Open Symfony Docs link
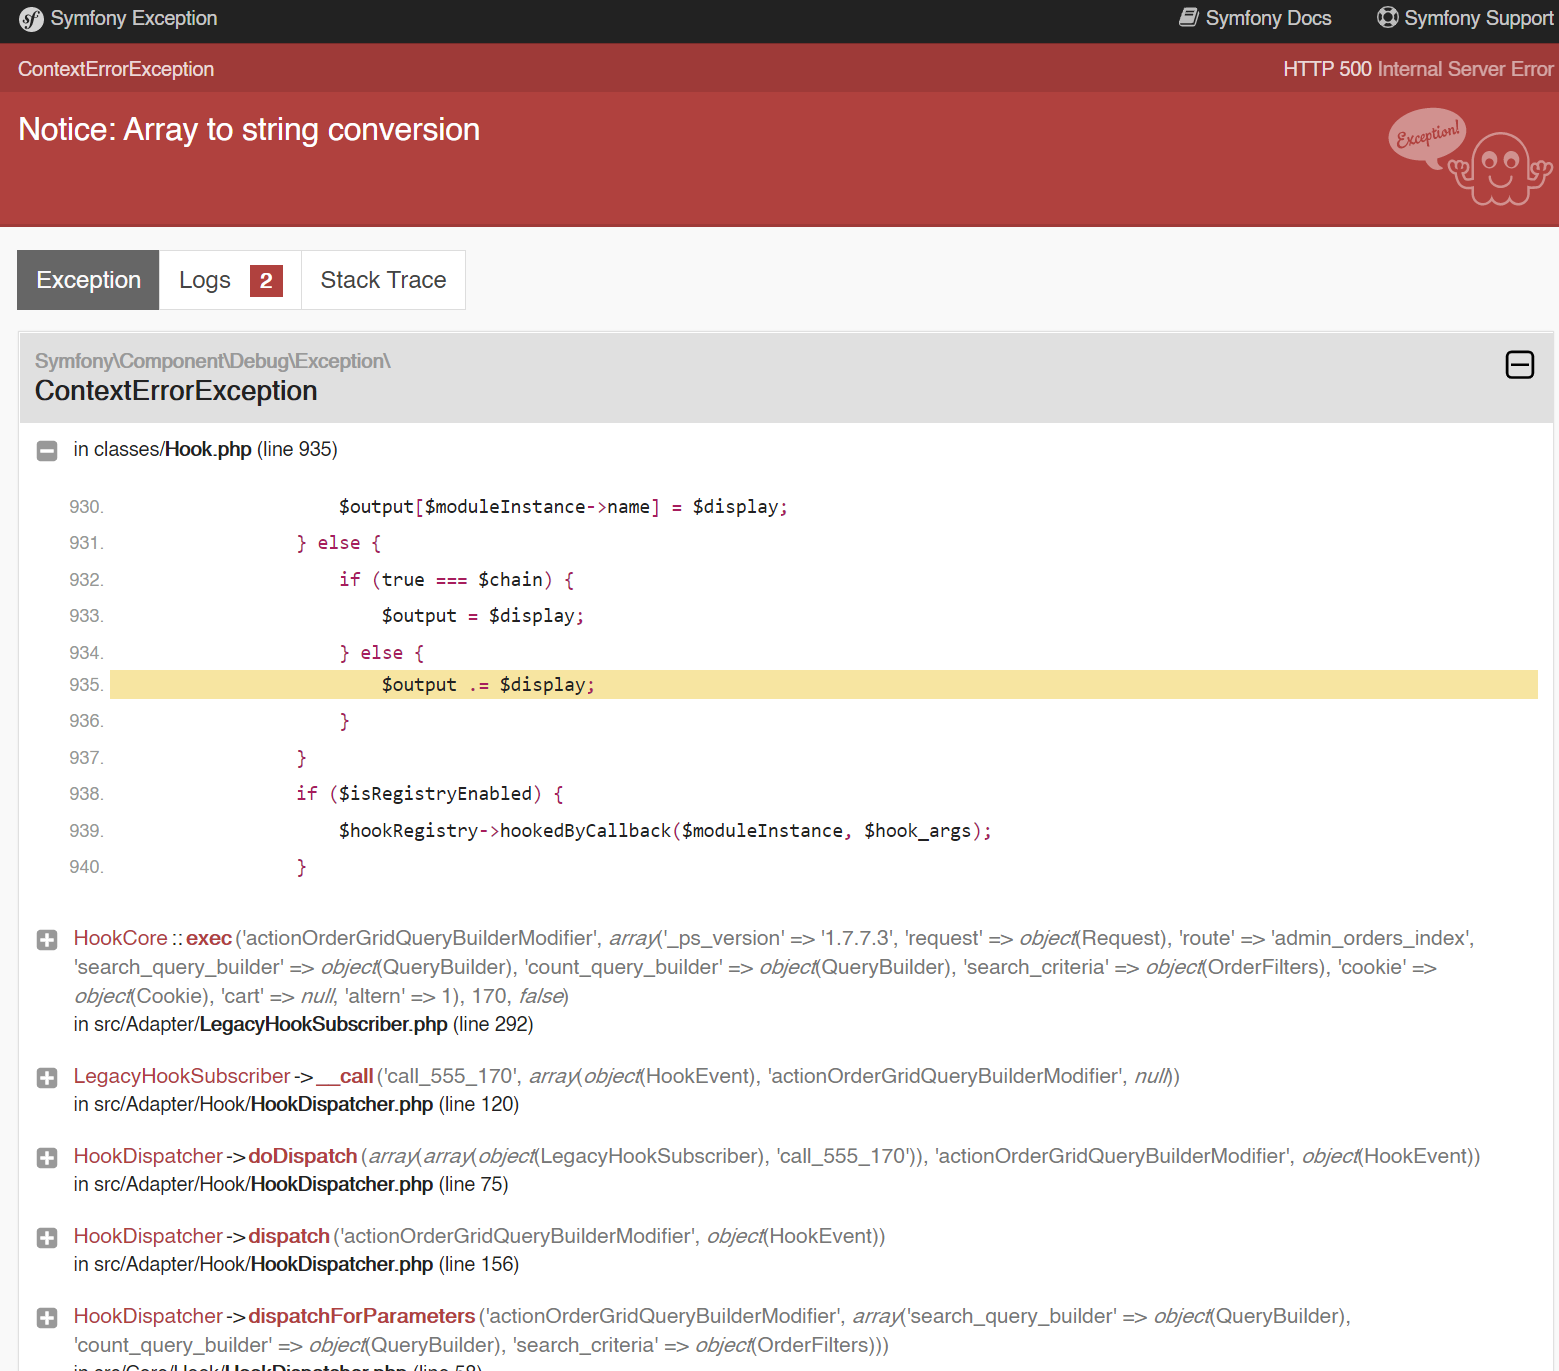 [1255, 18]
